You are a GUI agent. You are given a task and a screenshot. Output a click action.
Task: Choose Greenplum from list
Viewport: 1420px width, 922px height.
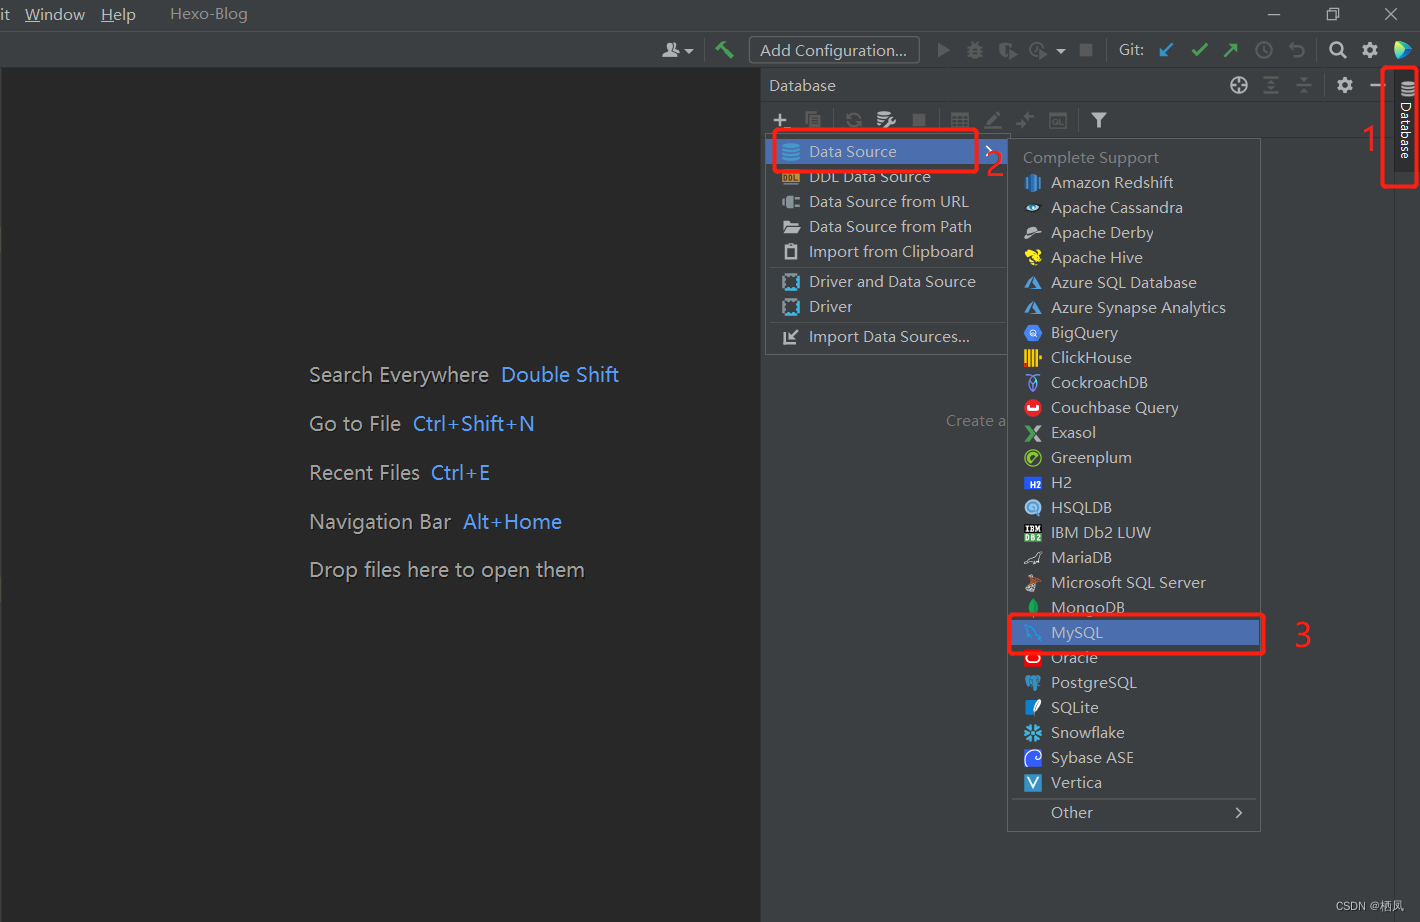(x=1134, y=457)
